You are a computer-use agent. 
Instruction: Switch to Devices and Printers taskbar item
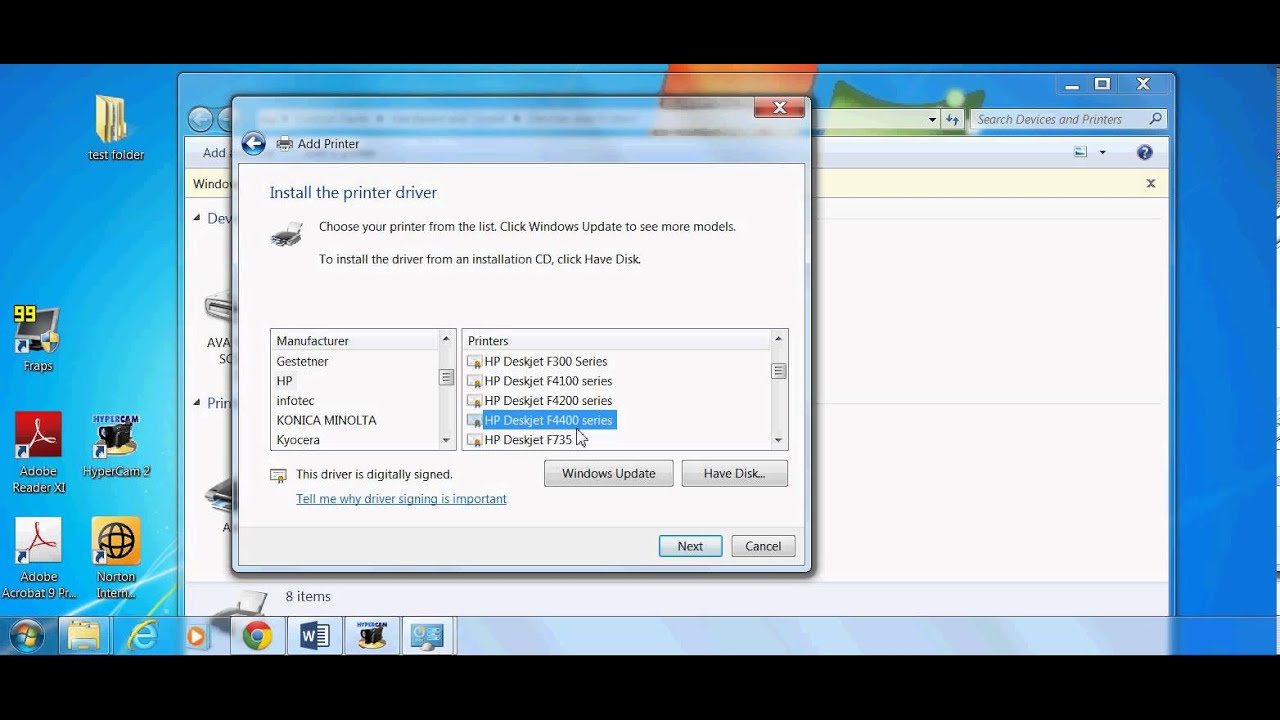click(428, 636)
